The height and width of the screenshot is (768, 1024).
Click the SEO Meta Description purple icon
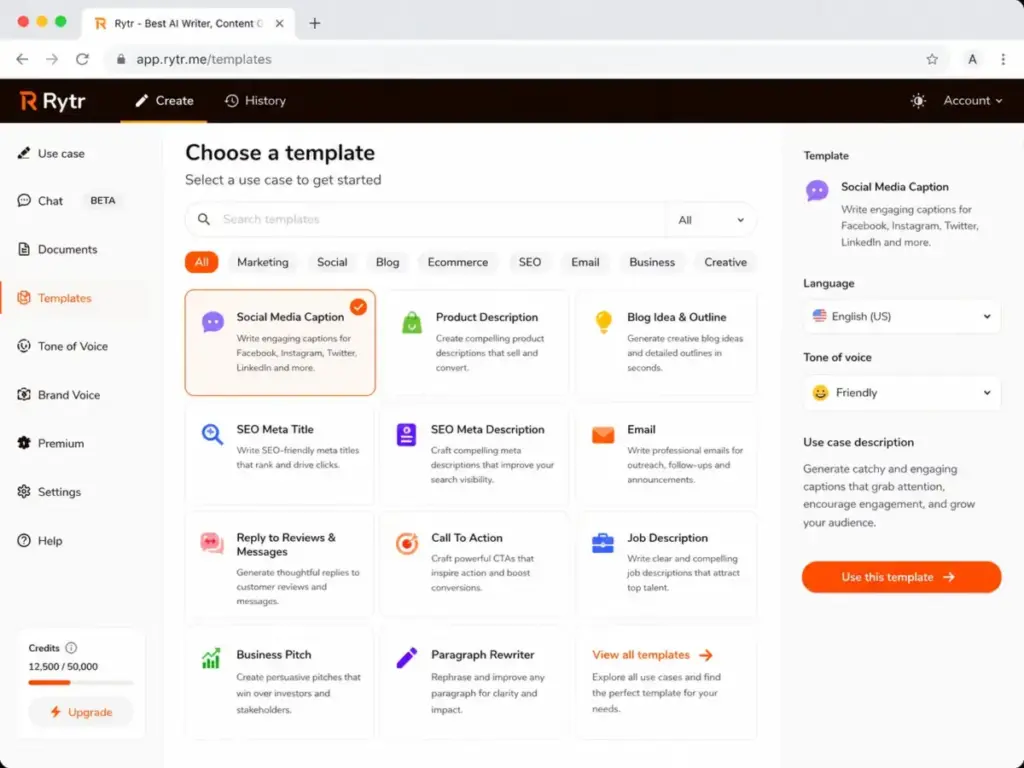[406, 434]
